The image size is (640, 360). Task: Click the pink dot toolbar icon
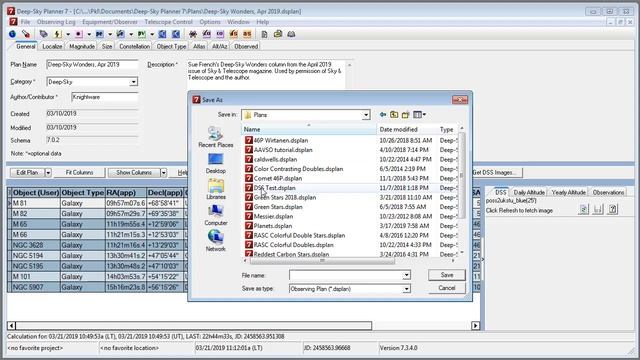pyautogui.click(x=78, y=34)
